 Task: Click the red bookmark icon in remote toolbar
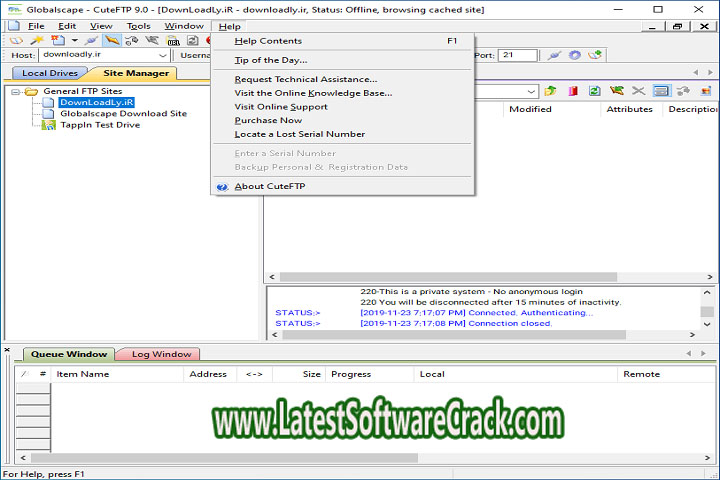[573, 91]
